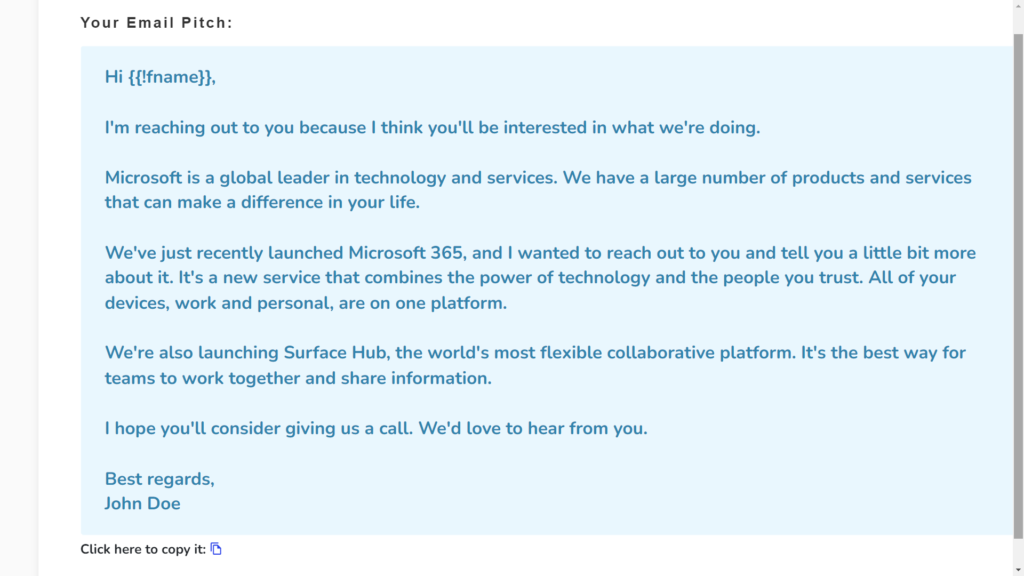This screenshot has height=576, width=1024.
Task: Click the "Your Email Pitch:" heading
Action: pyautogui.click(x=156, y=22)
